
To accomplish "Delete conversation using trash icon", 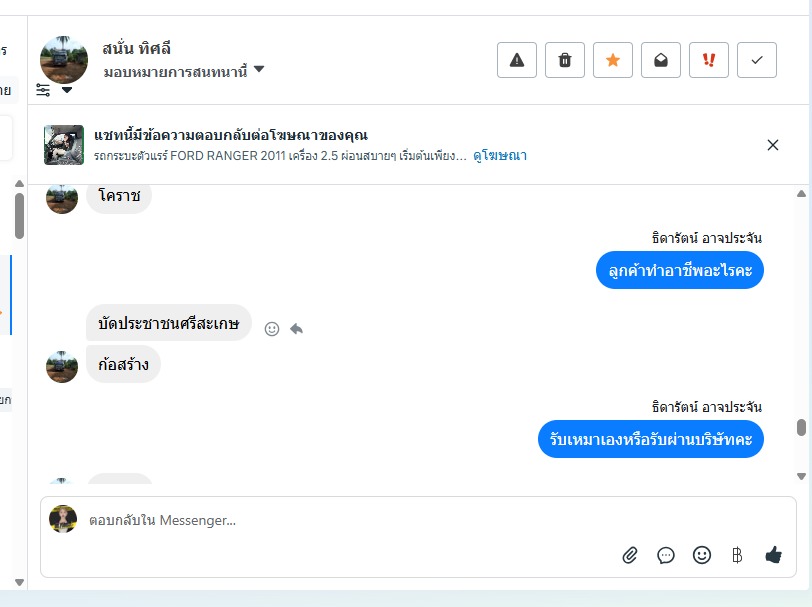I will coord(565,60).
